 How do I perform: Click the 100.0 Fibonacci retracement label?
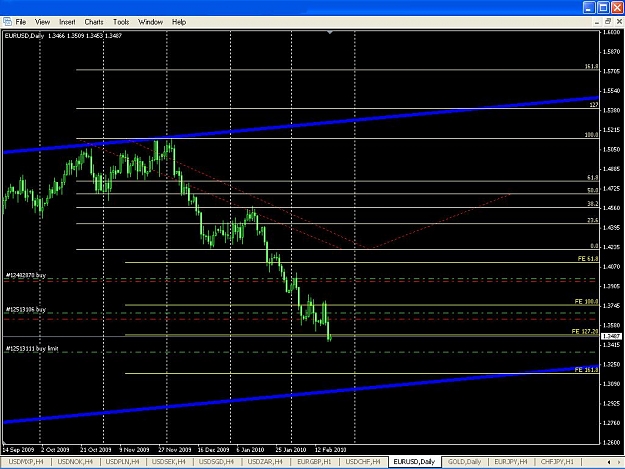click(x=592, y=135)
